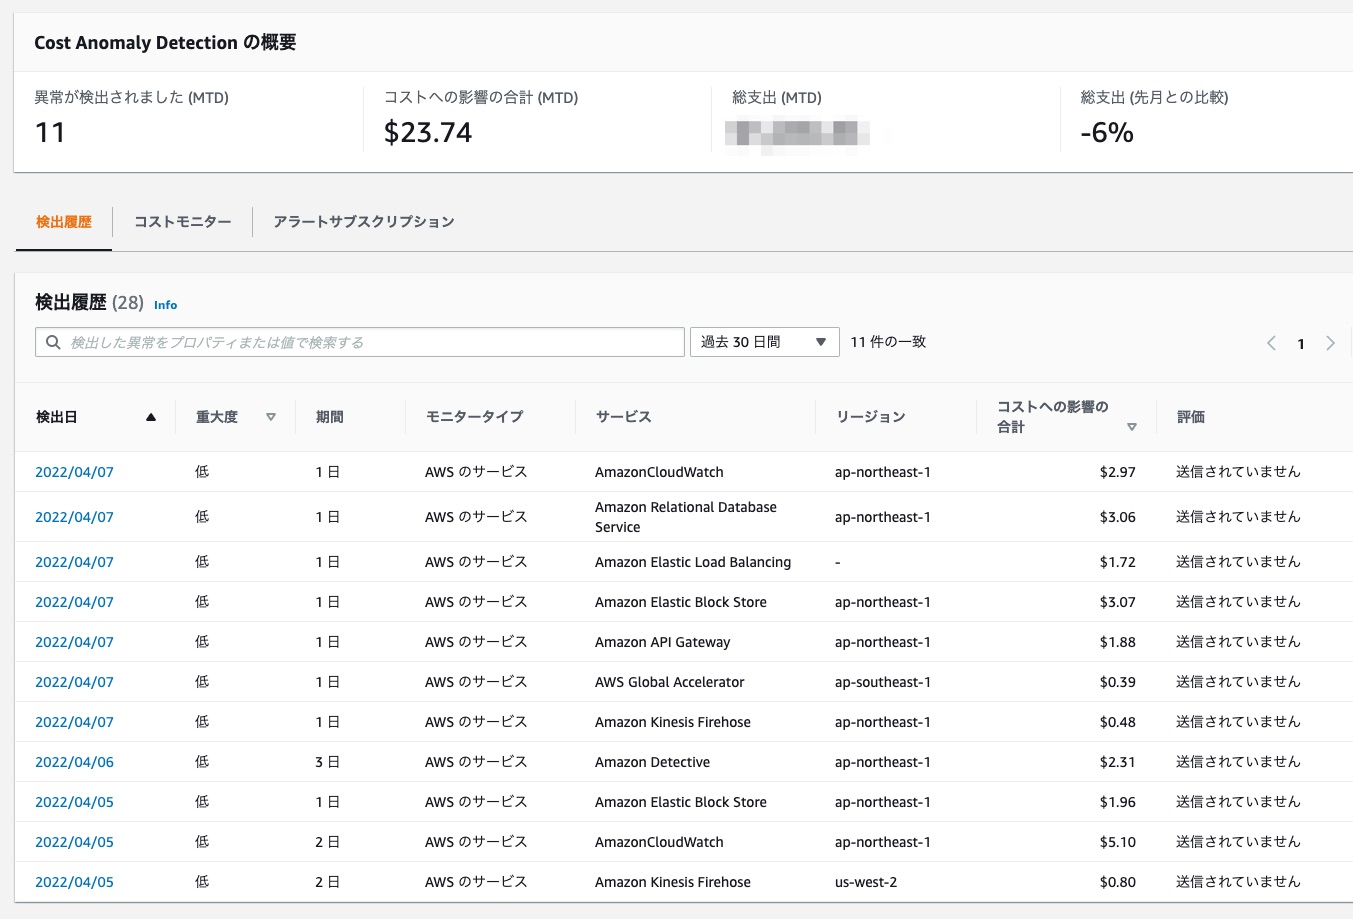Click the $2.31 cost impact value
The width and height of the screenshot is (1353, 919).
point(1117,762)
